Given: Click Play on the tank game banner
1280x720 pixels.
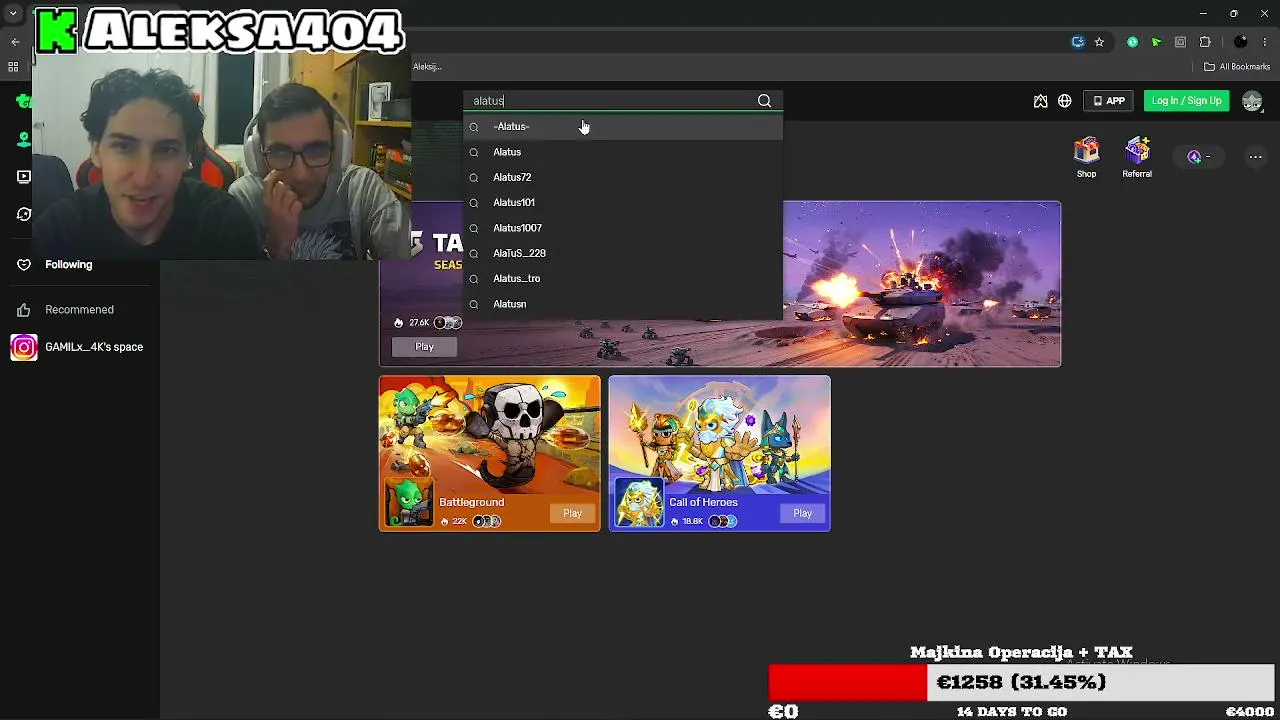Looking at the screenshot, I should coord(424,347).
